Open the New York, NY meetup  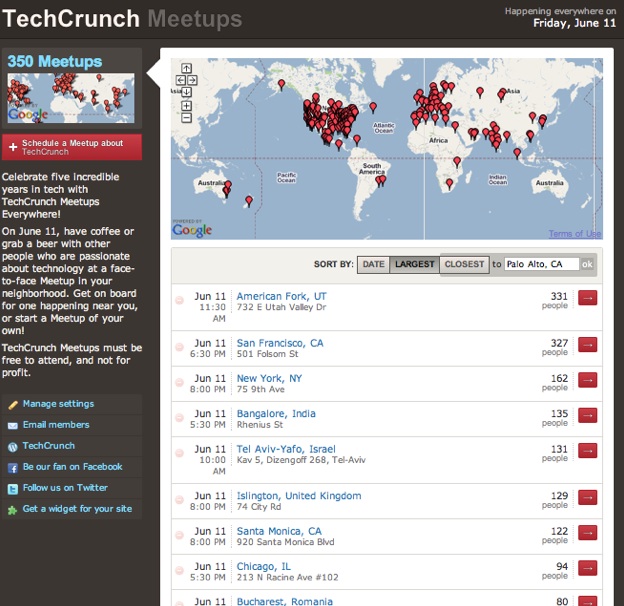[x=269, y=378]
